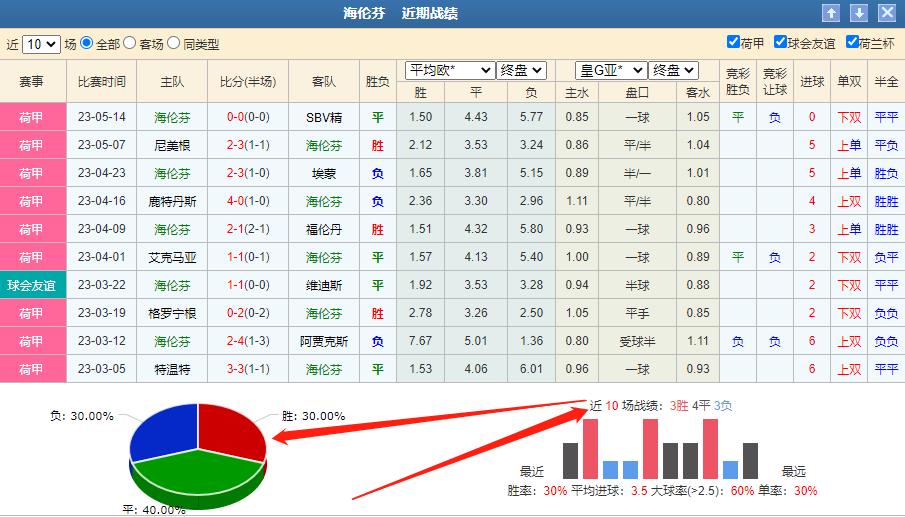Click the 胜: 30.00% pie label
The width and height of the screenshot is (905, 517).
click(313, 416)
